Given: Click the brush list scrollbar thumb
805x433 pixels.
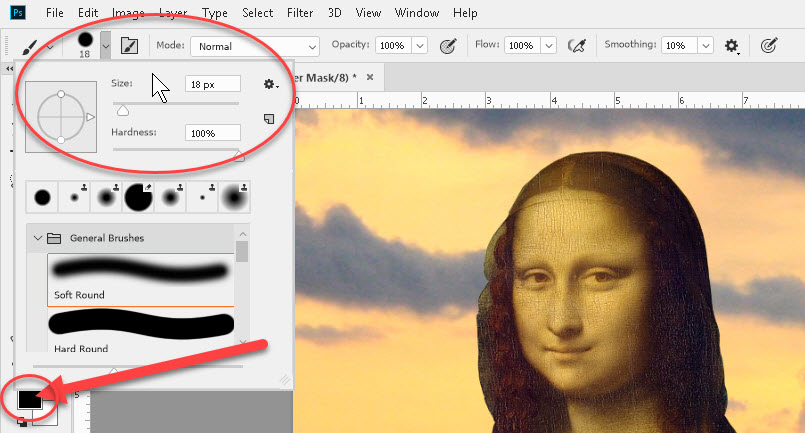Looking at the screenshot, I should pos(242,252).
